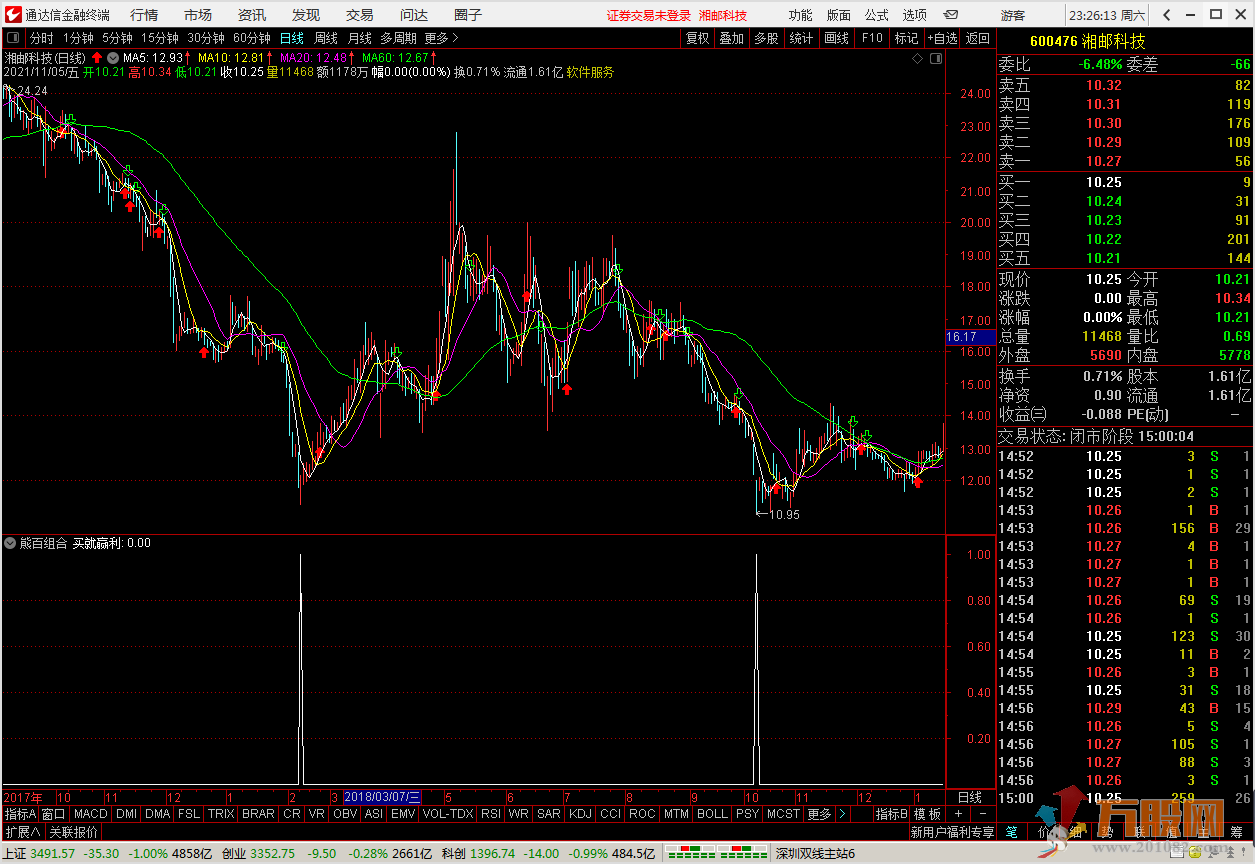Collapse the 扩展 panel at bottom
This screenshot has height=864, width=1255.
(x=22, y=831)
